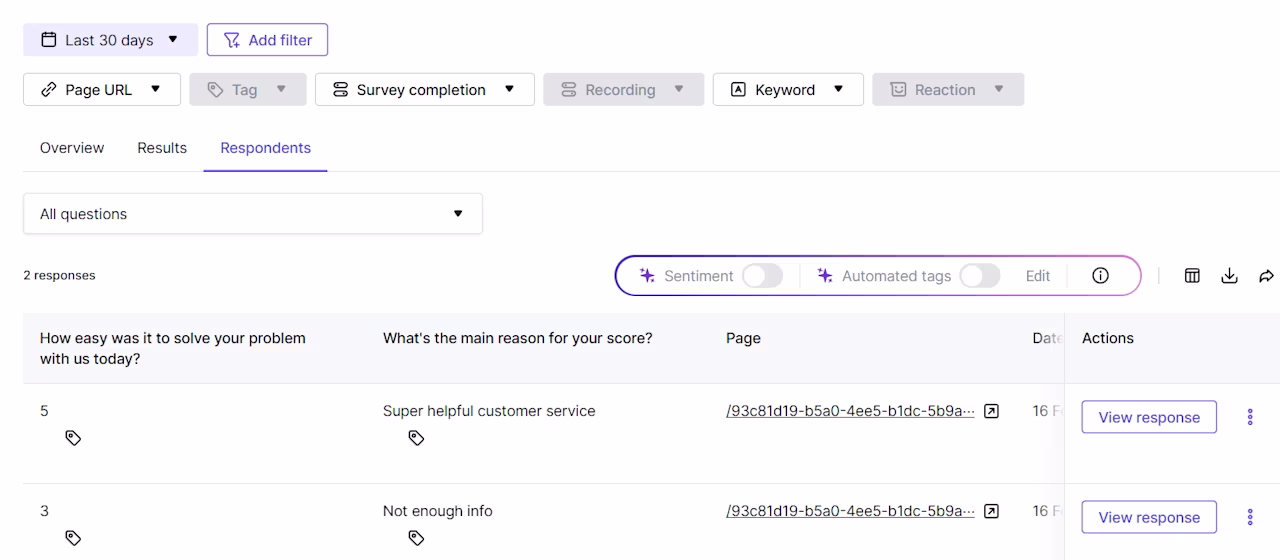
Task: Open the Tag filter dropdown
Action: click(248, 89)
